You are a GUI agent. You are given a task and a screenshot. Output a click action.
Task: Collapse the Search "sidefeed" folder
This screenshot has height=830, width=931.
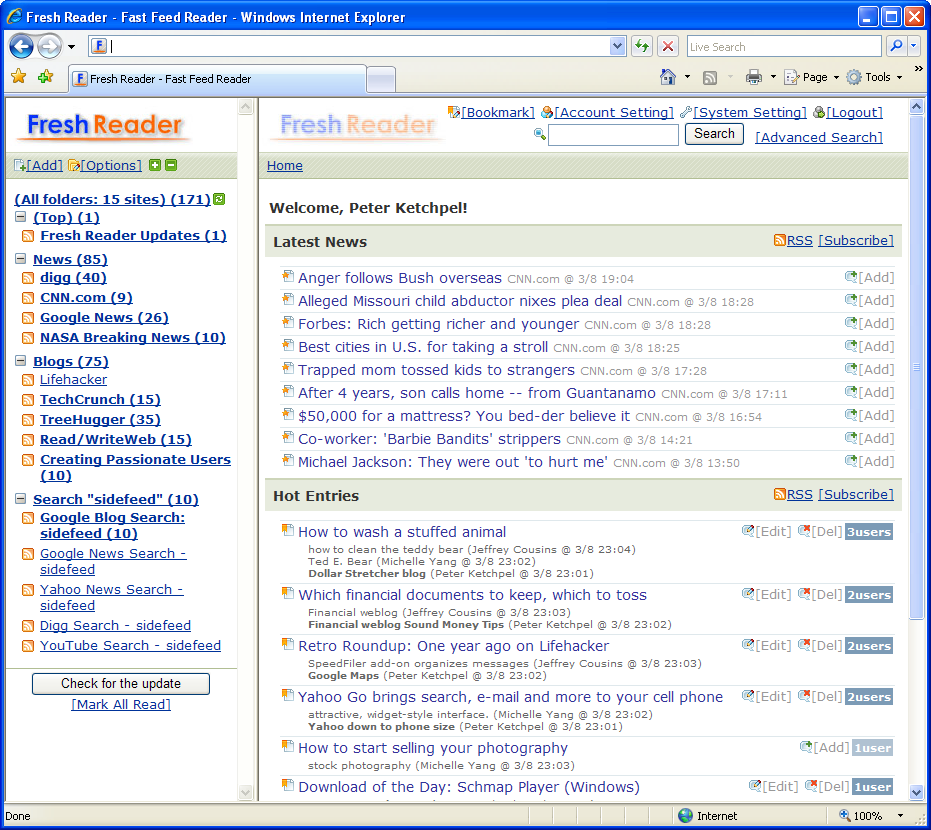[x=21, y=499]
